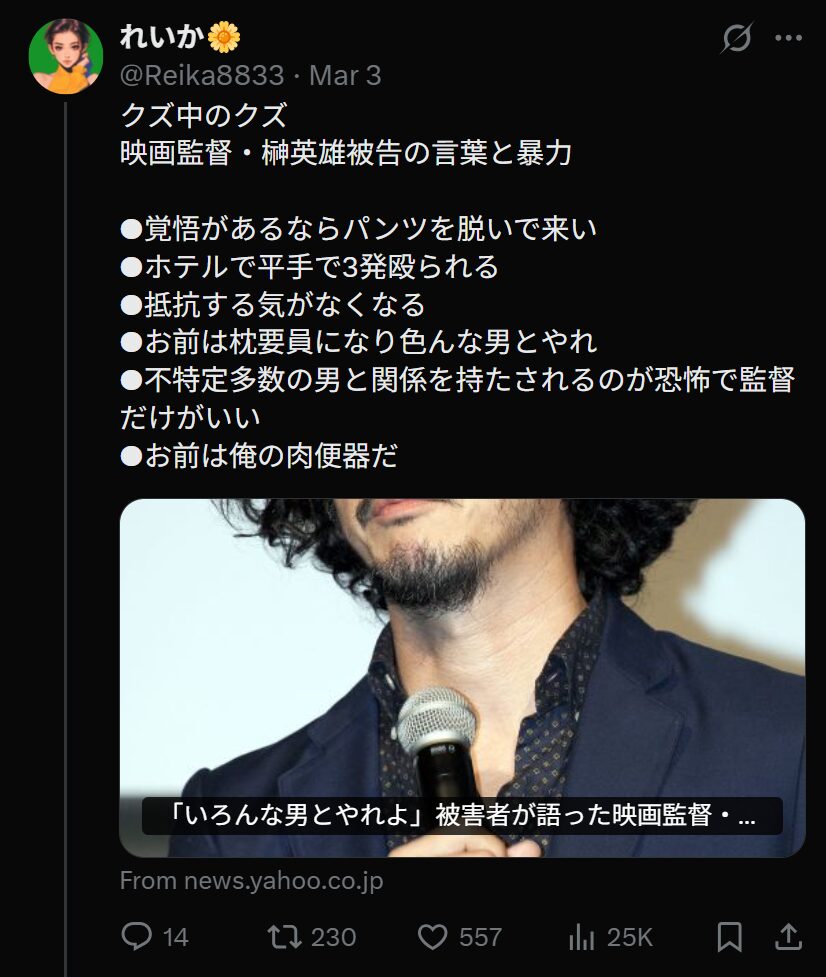Click the 230 reposts count
Viewport: 826px width, 977px height.
point(333,937)
